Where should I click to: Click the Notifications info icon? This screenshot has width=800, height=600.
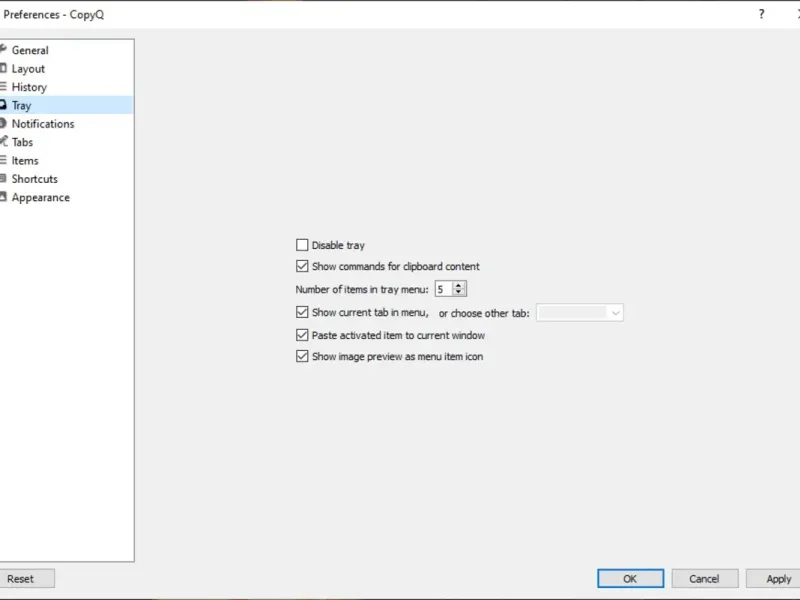click(x=3, y=123)
